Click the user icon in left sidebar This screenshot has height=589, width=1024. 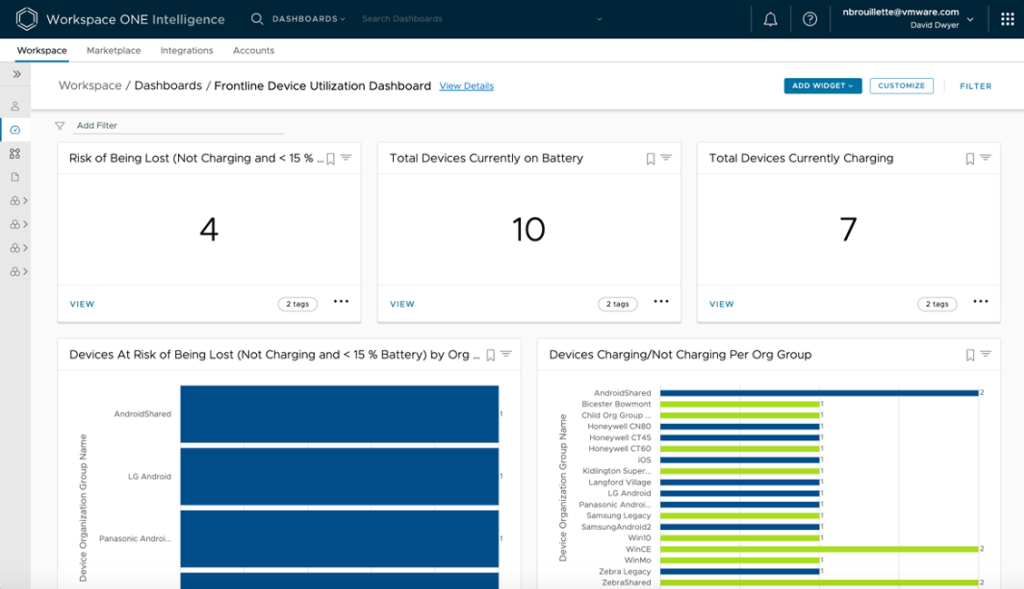[x=15, y=106]
